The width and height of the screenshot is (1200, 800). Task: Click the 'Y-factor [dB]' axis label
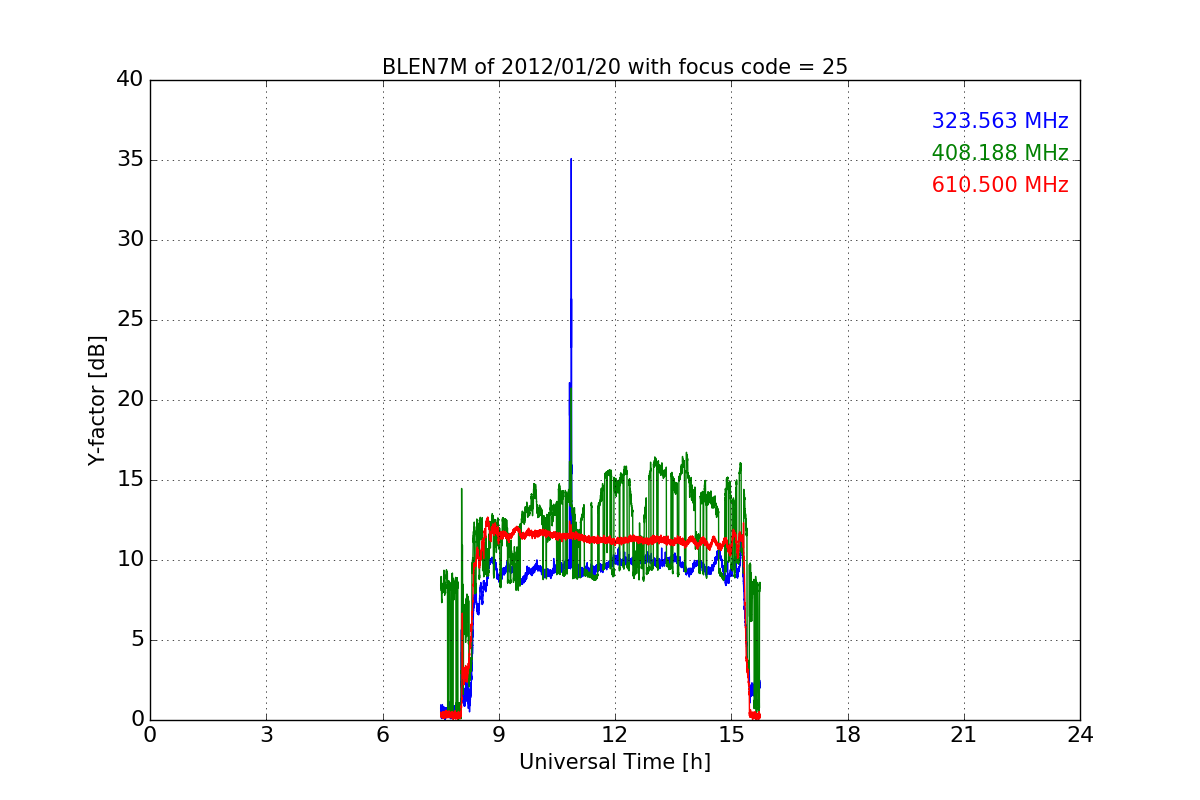click(x=97, y=400)
